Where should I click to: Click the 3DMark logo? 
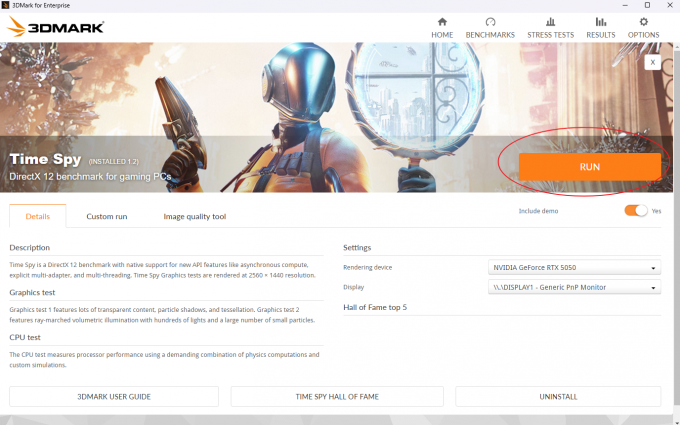click(56, 27)
